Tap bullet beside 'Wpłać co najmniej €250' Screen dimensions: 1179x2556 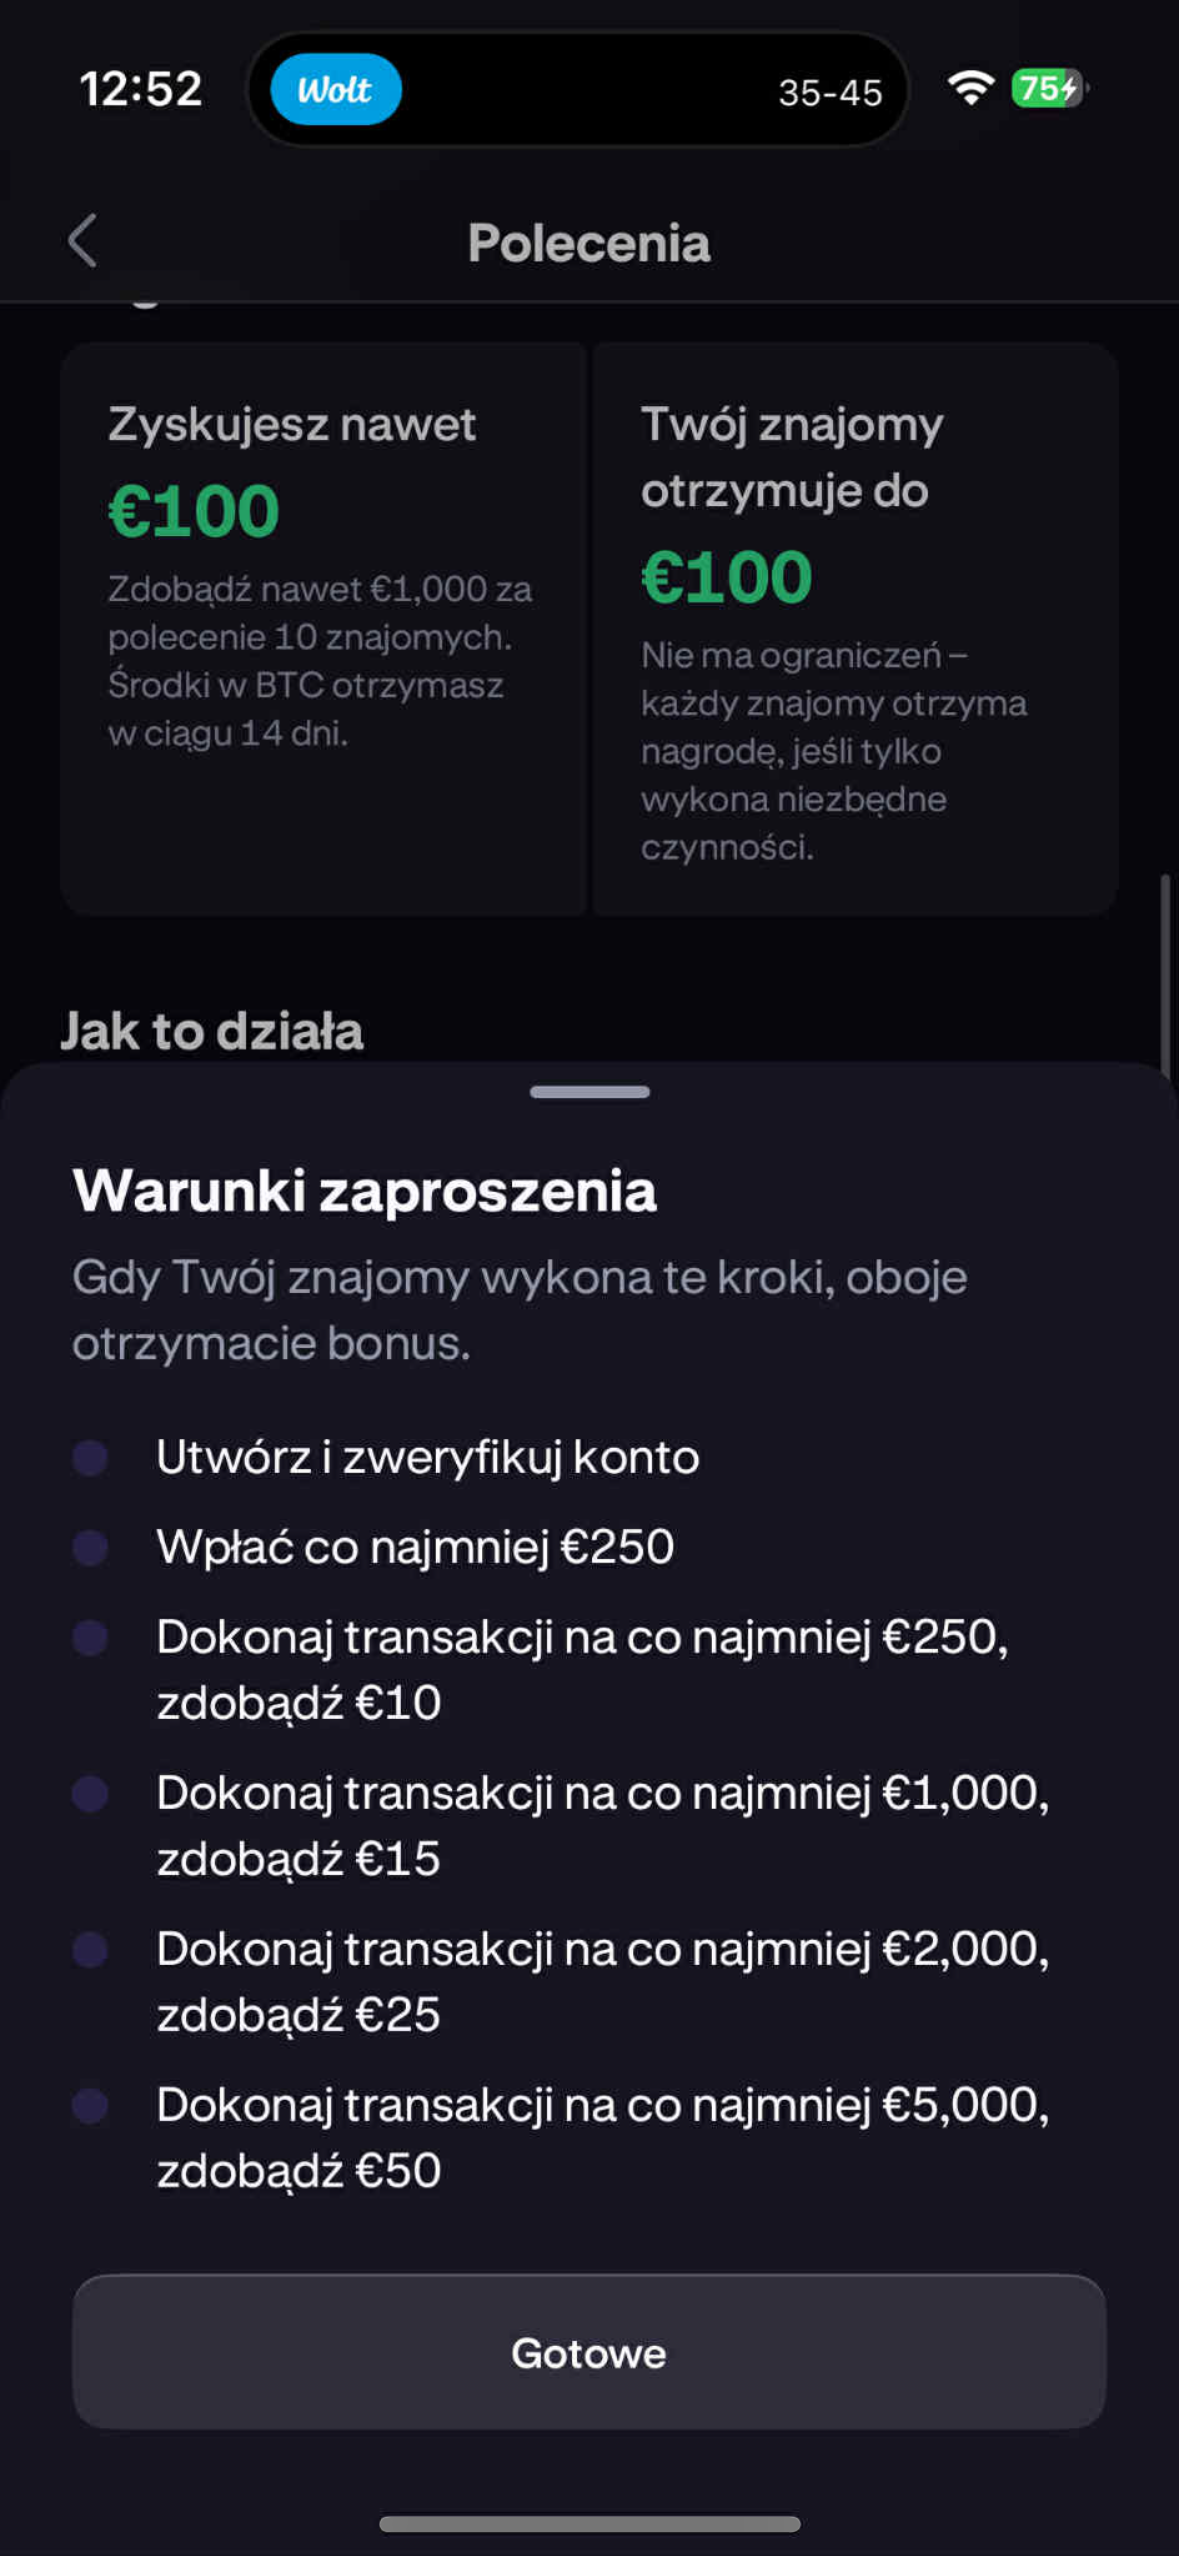click(91, 1547)
